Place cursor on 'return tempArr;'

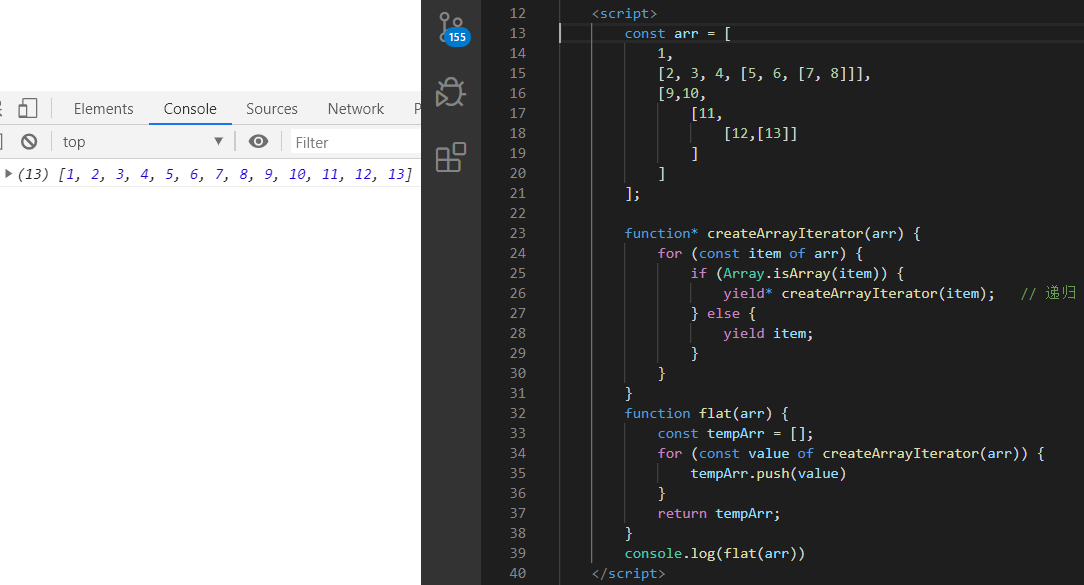(x=719, y=513)
